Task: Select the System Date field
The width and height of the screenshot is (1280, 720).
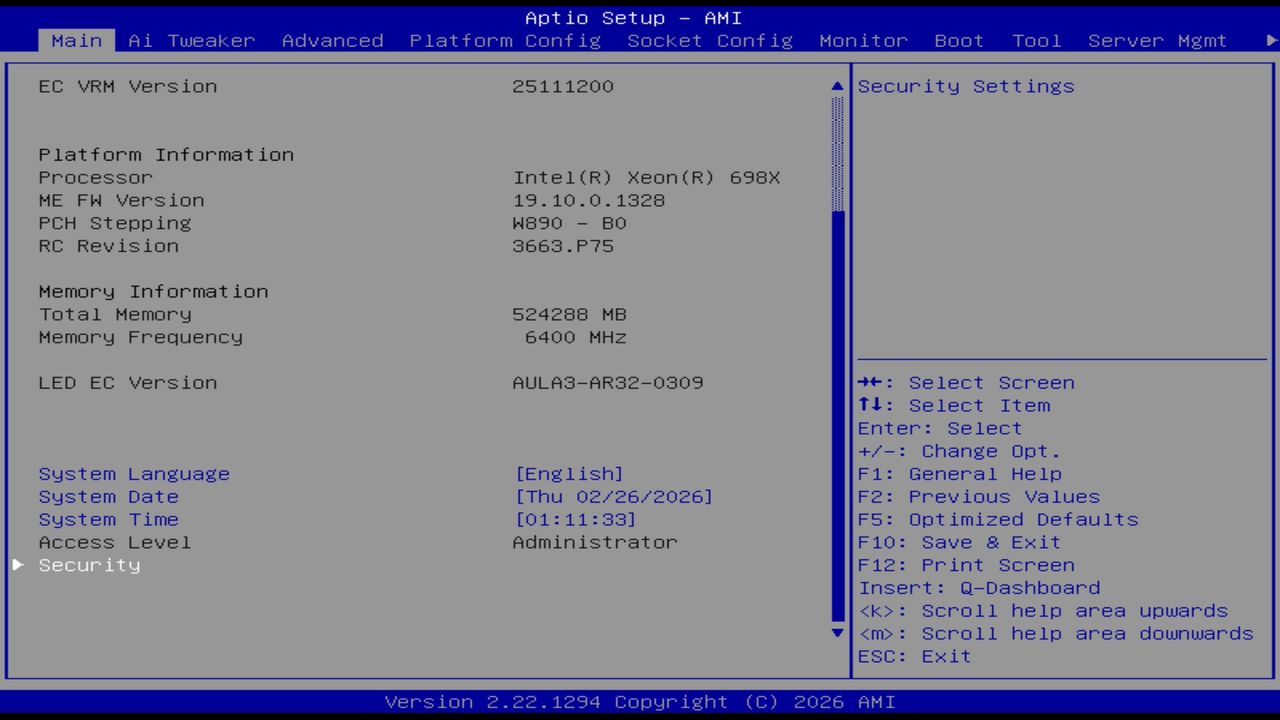Action: 612,496
